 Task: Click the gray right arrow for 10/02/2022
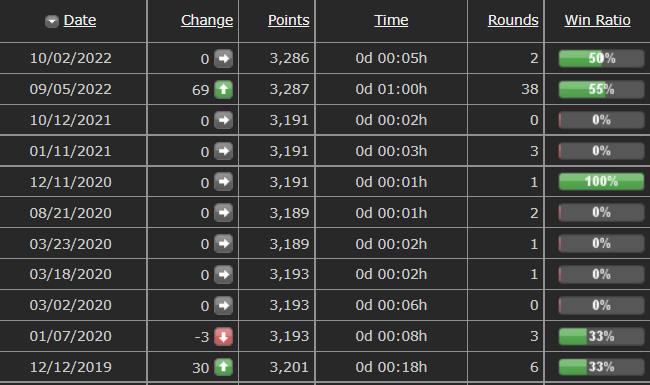pos(223,58)
